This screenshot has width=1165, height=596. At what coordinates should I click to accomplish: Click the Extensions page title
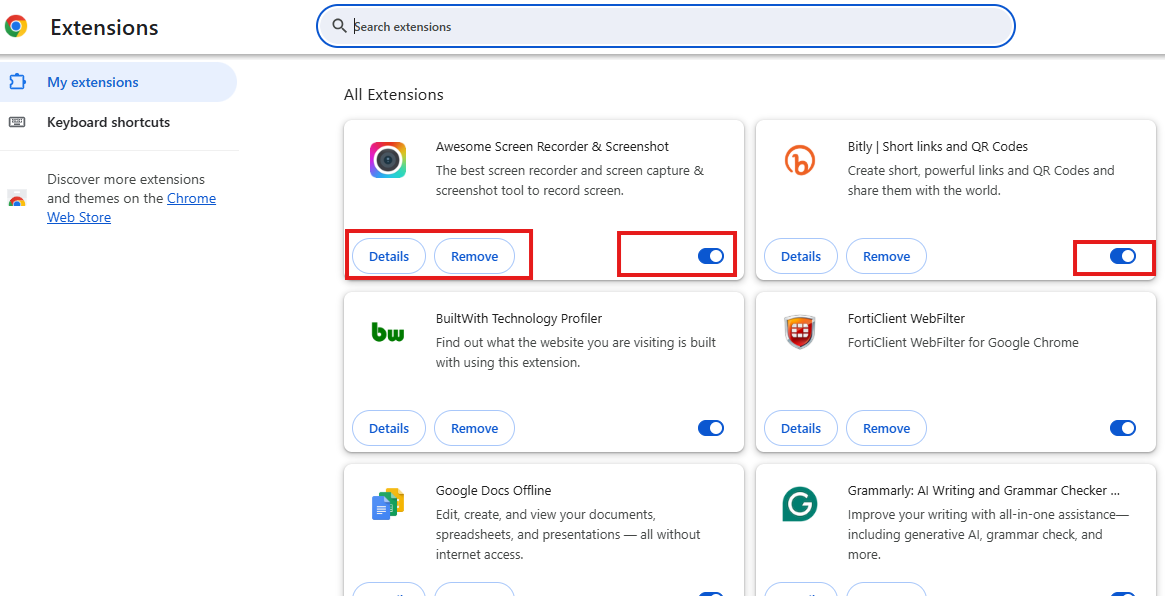[104, 27]
